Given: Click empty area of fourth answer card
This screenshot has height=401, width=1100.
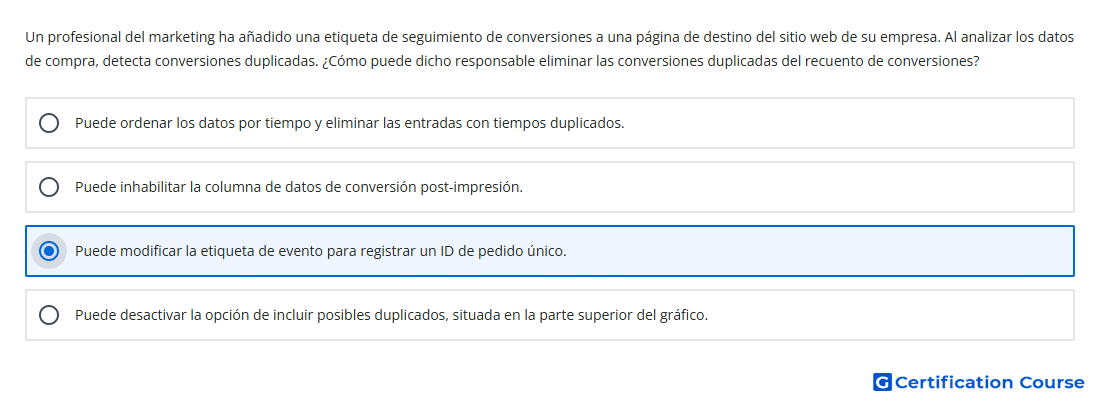Looking at the screenshot, I should (x=891, y=315).
